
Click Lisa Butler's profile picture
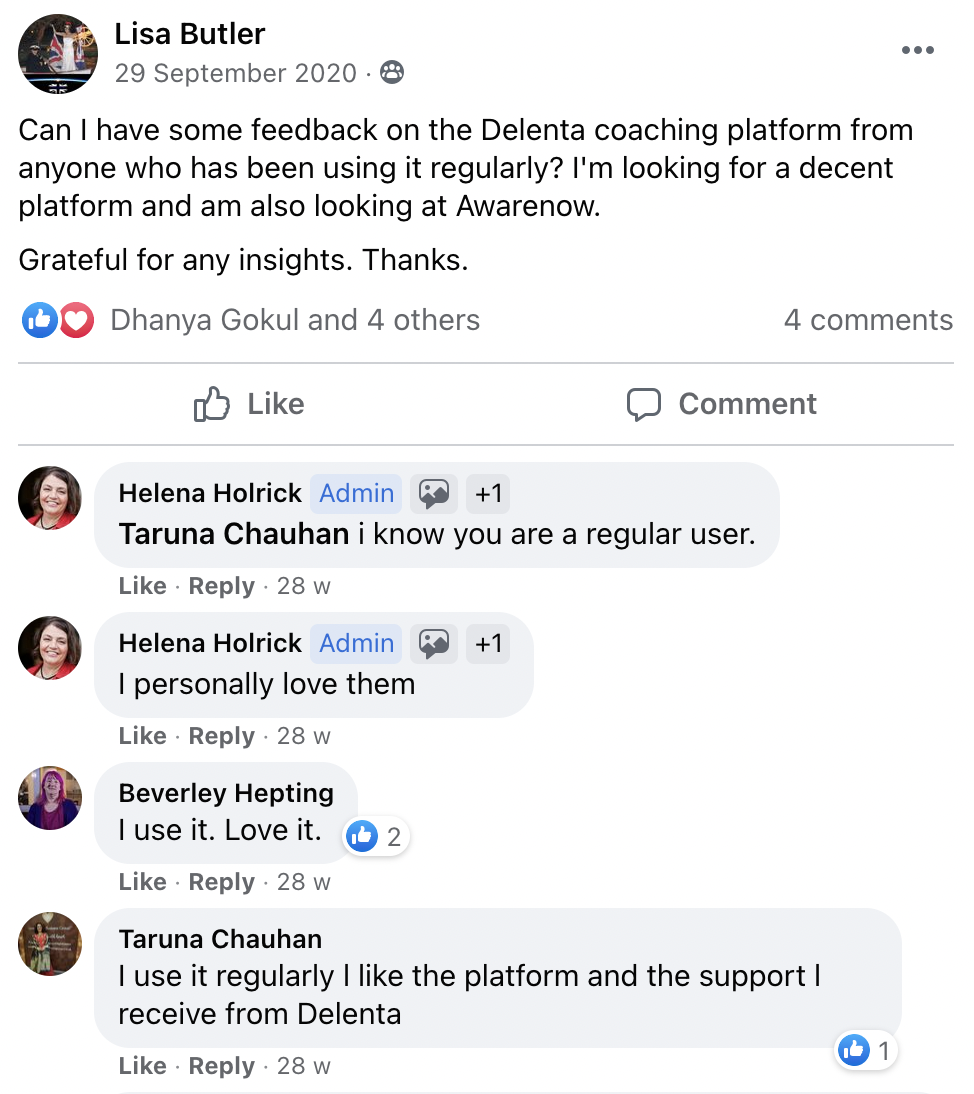click(58, 53)
